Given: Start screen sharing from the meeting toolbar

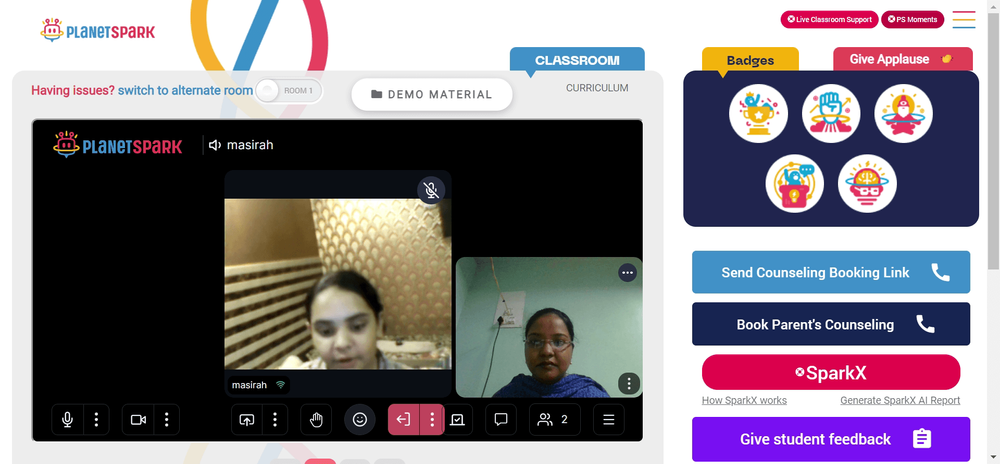Looking at the screenshot, I should (246, 419).
